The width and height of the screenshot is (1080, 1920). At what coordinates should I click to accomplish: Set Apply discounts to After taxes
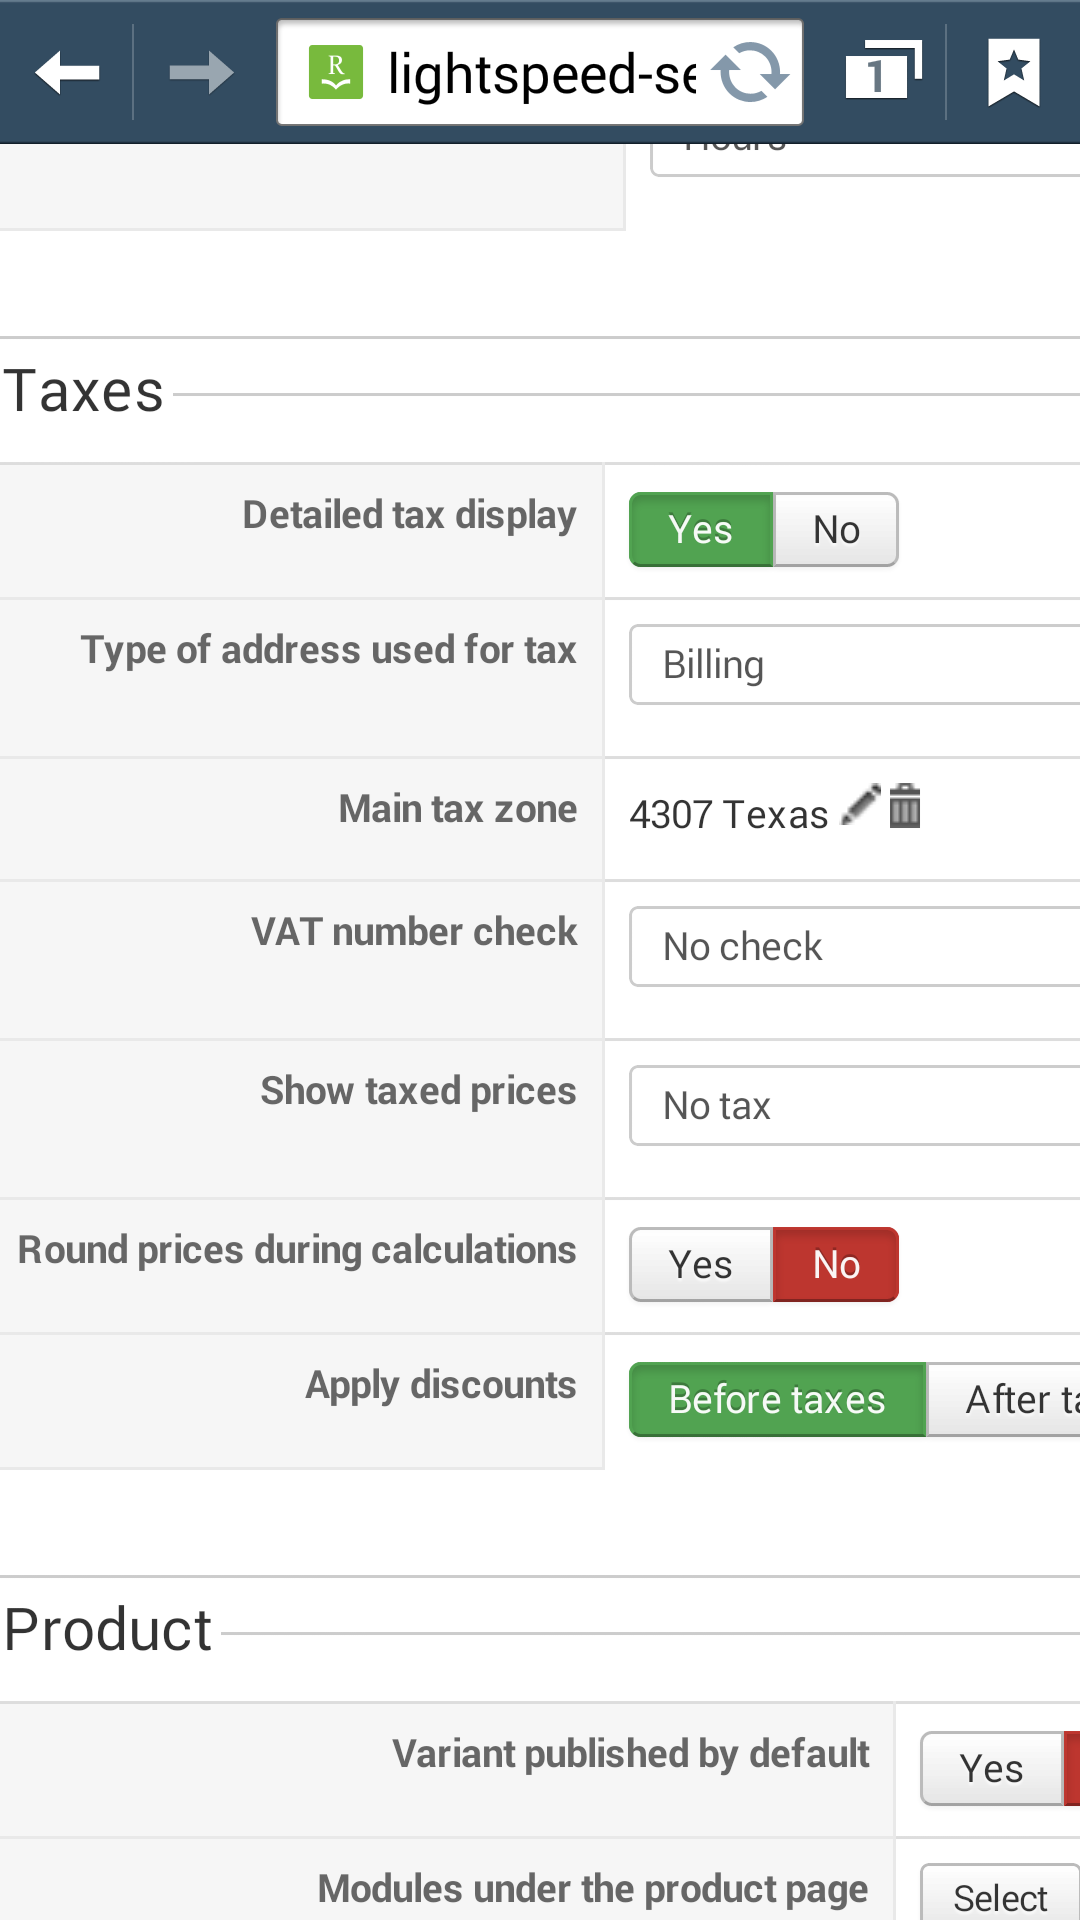[1005, 1400]
